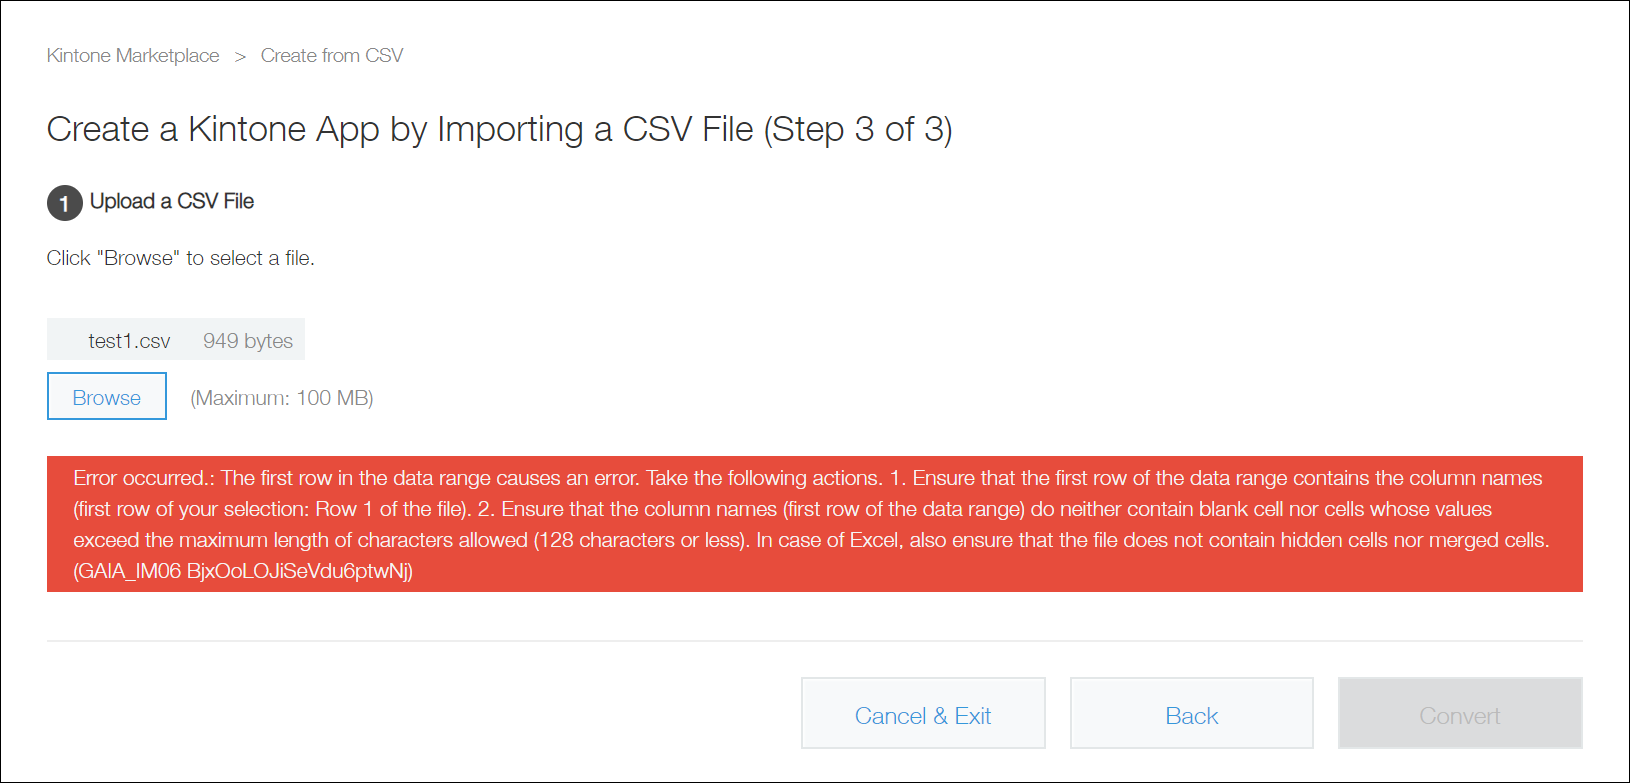Open Kintone Marketplace from the breadcrumb

pyautogui.click(x=132, y=55)
